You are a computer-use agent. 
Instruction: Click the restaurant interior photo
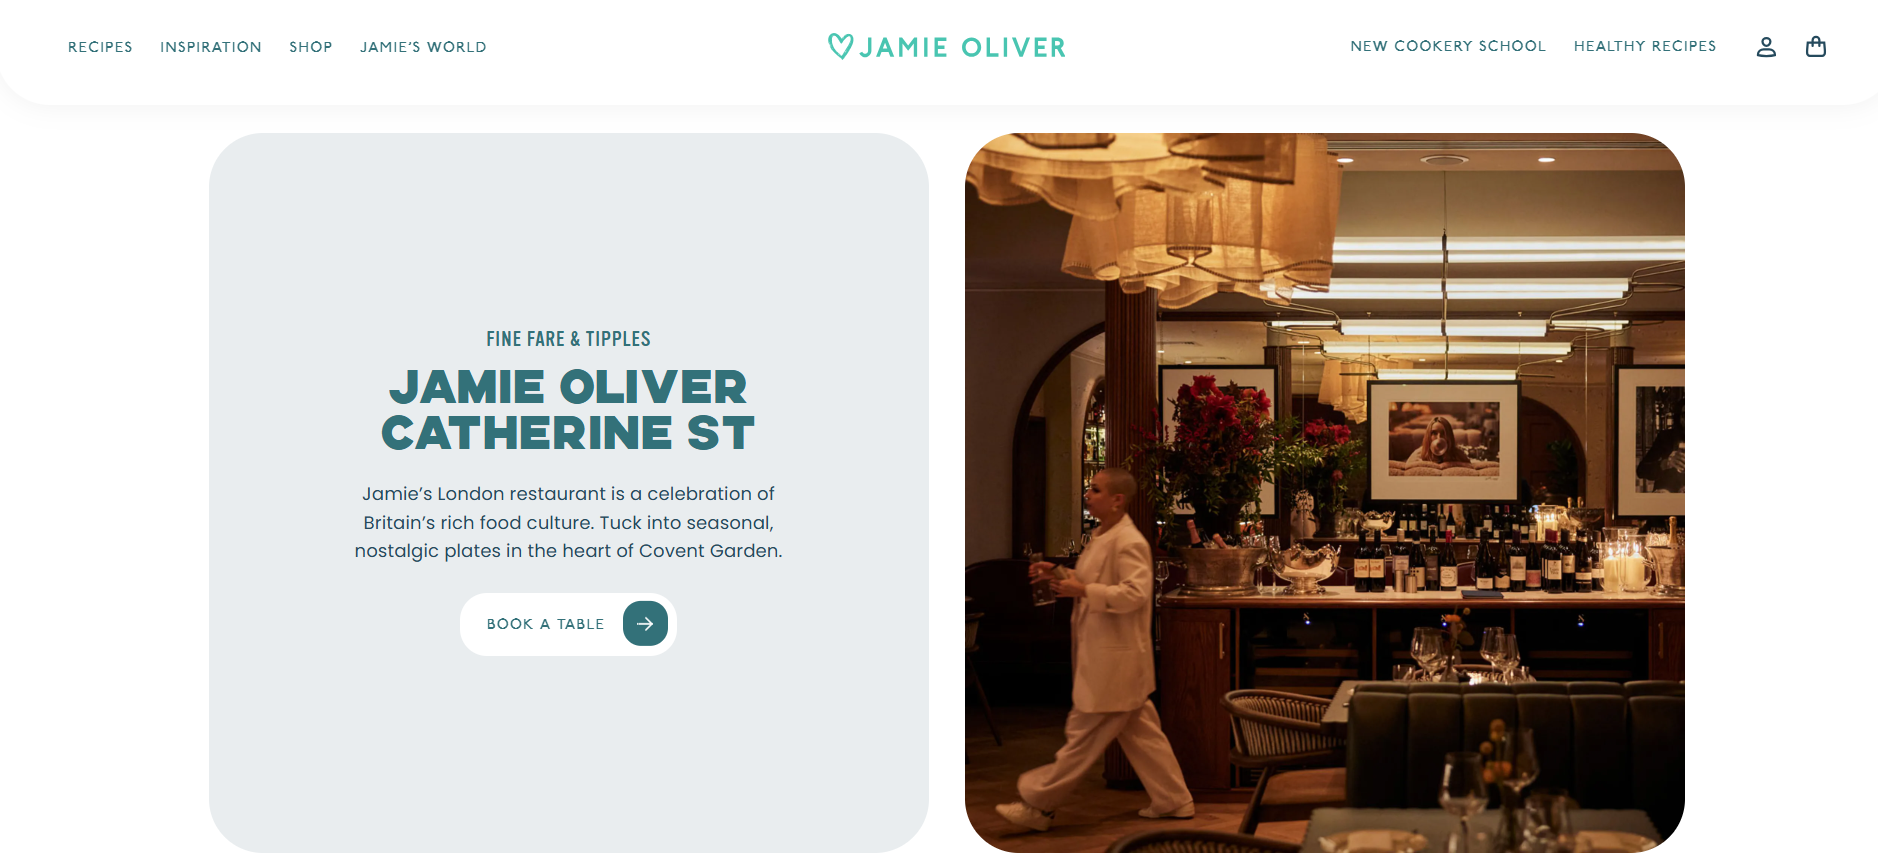pyautogui.click(x=1325, y=493)
